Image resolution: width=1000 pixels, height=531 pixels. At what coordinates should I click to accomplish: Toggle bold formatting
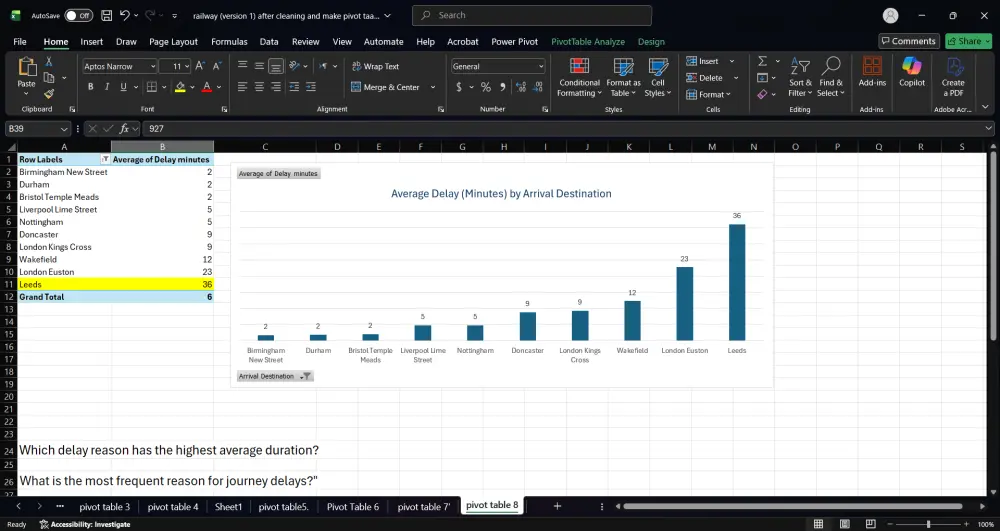pos(91,87)
